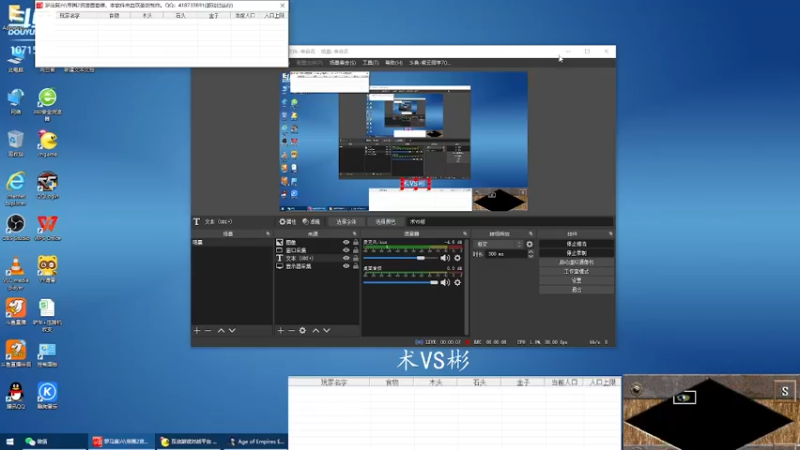The image size is (800, 450).
Task: Adjust microphone volume slider in mixer
Action: click(x=401, y=258)
